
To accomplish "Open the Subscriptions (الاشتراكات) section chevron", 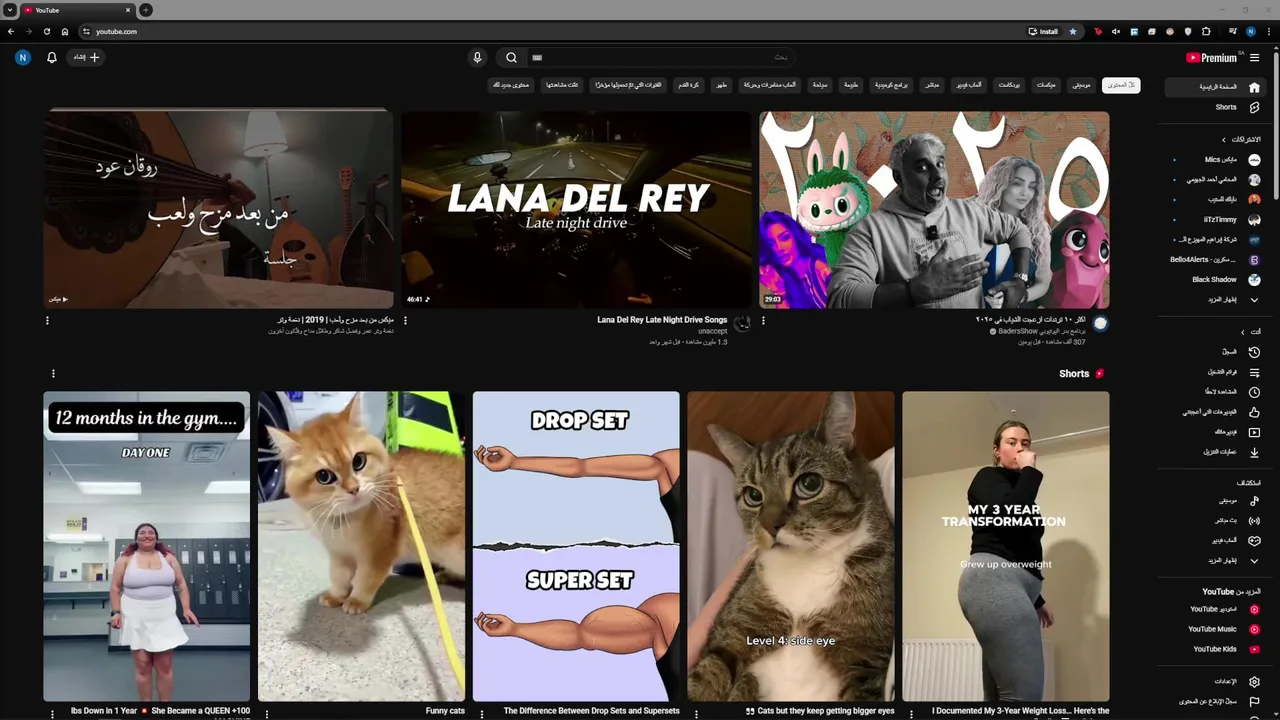I will [x=1223, y=140].
